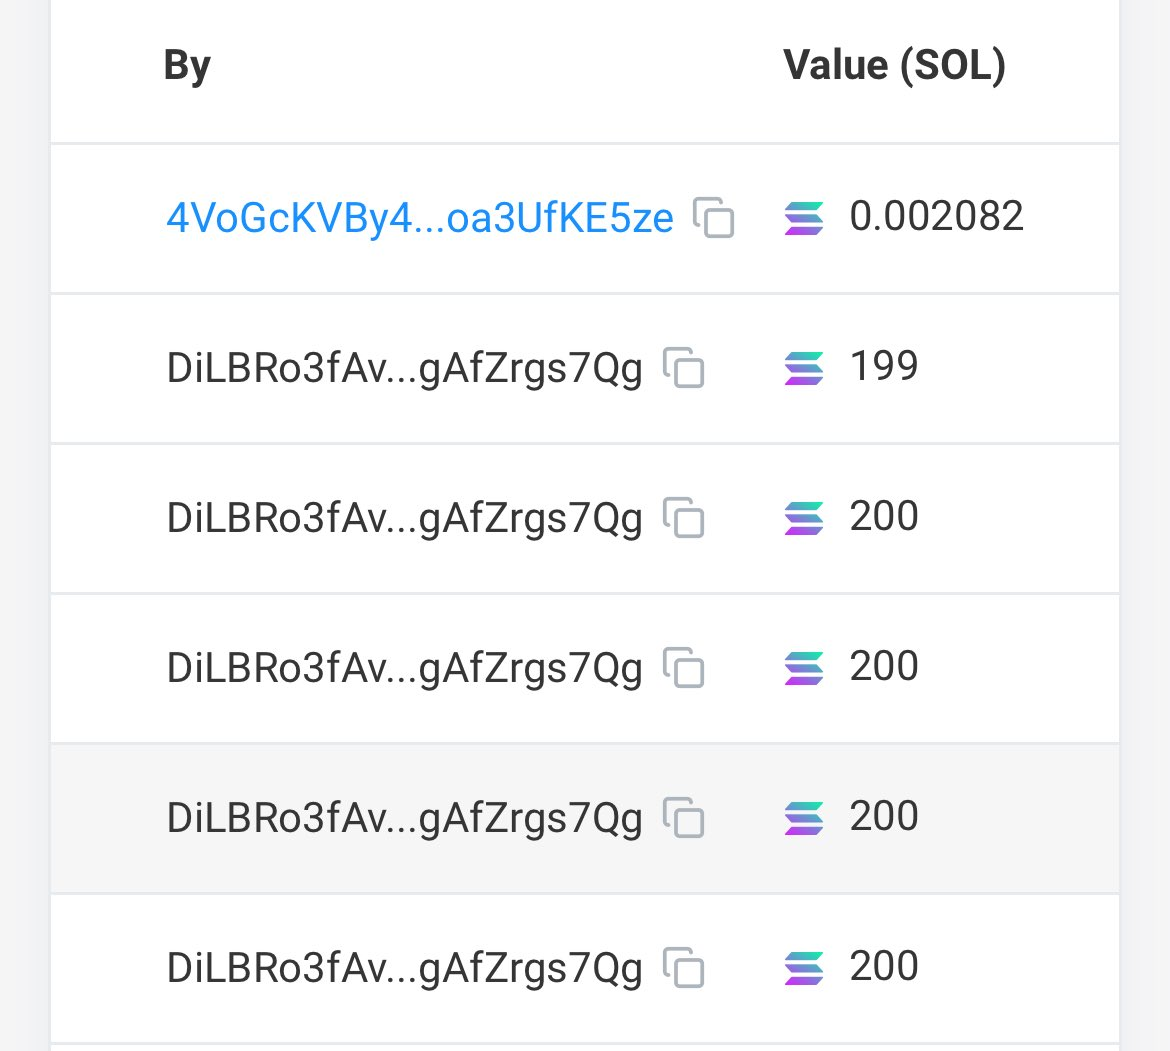This screenshot has width=1170, height=1051.
Task: Copy address in the bottom-most visible row
Action: (x=684, y=967)
